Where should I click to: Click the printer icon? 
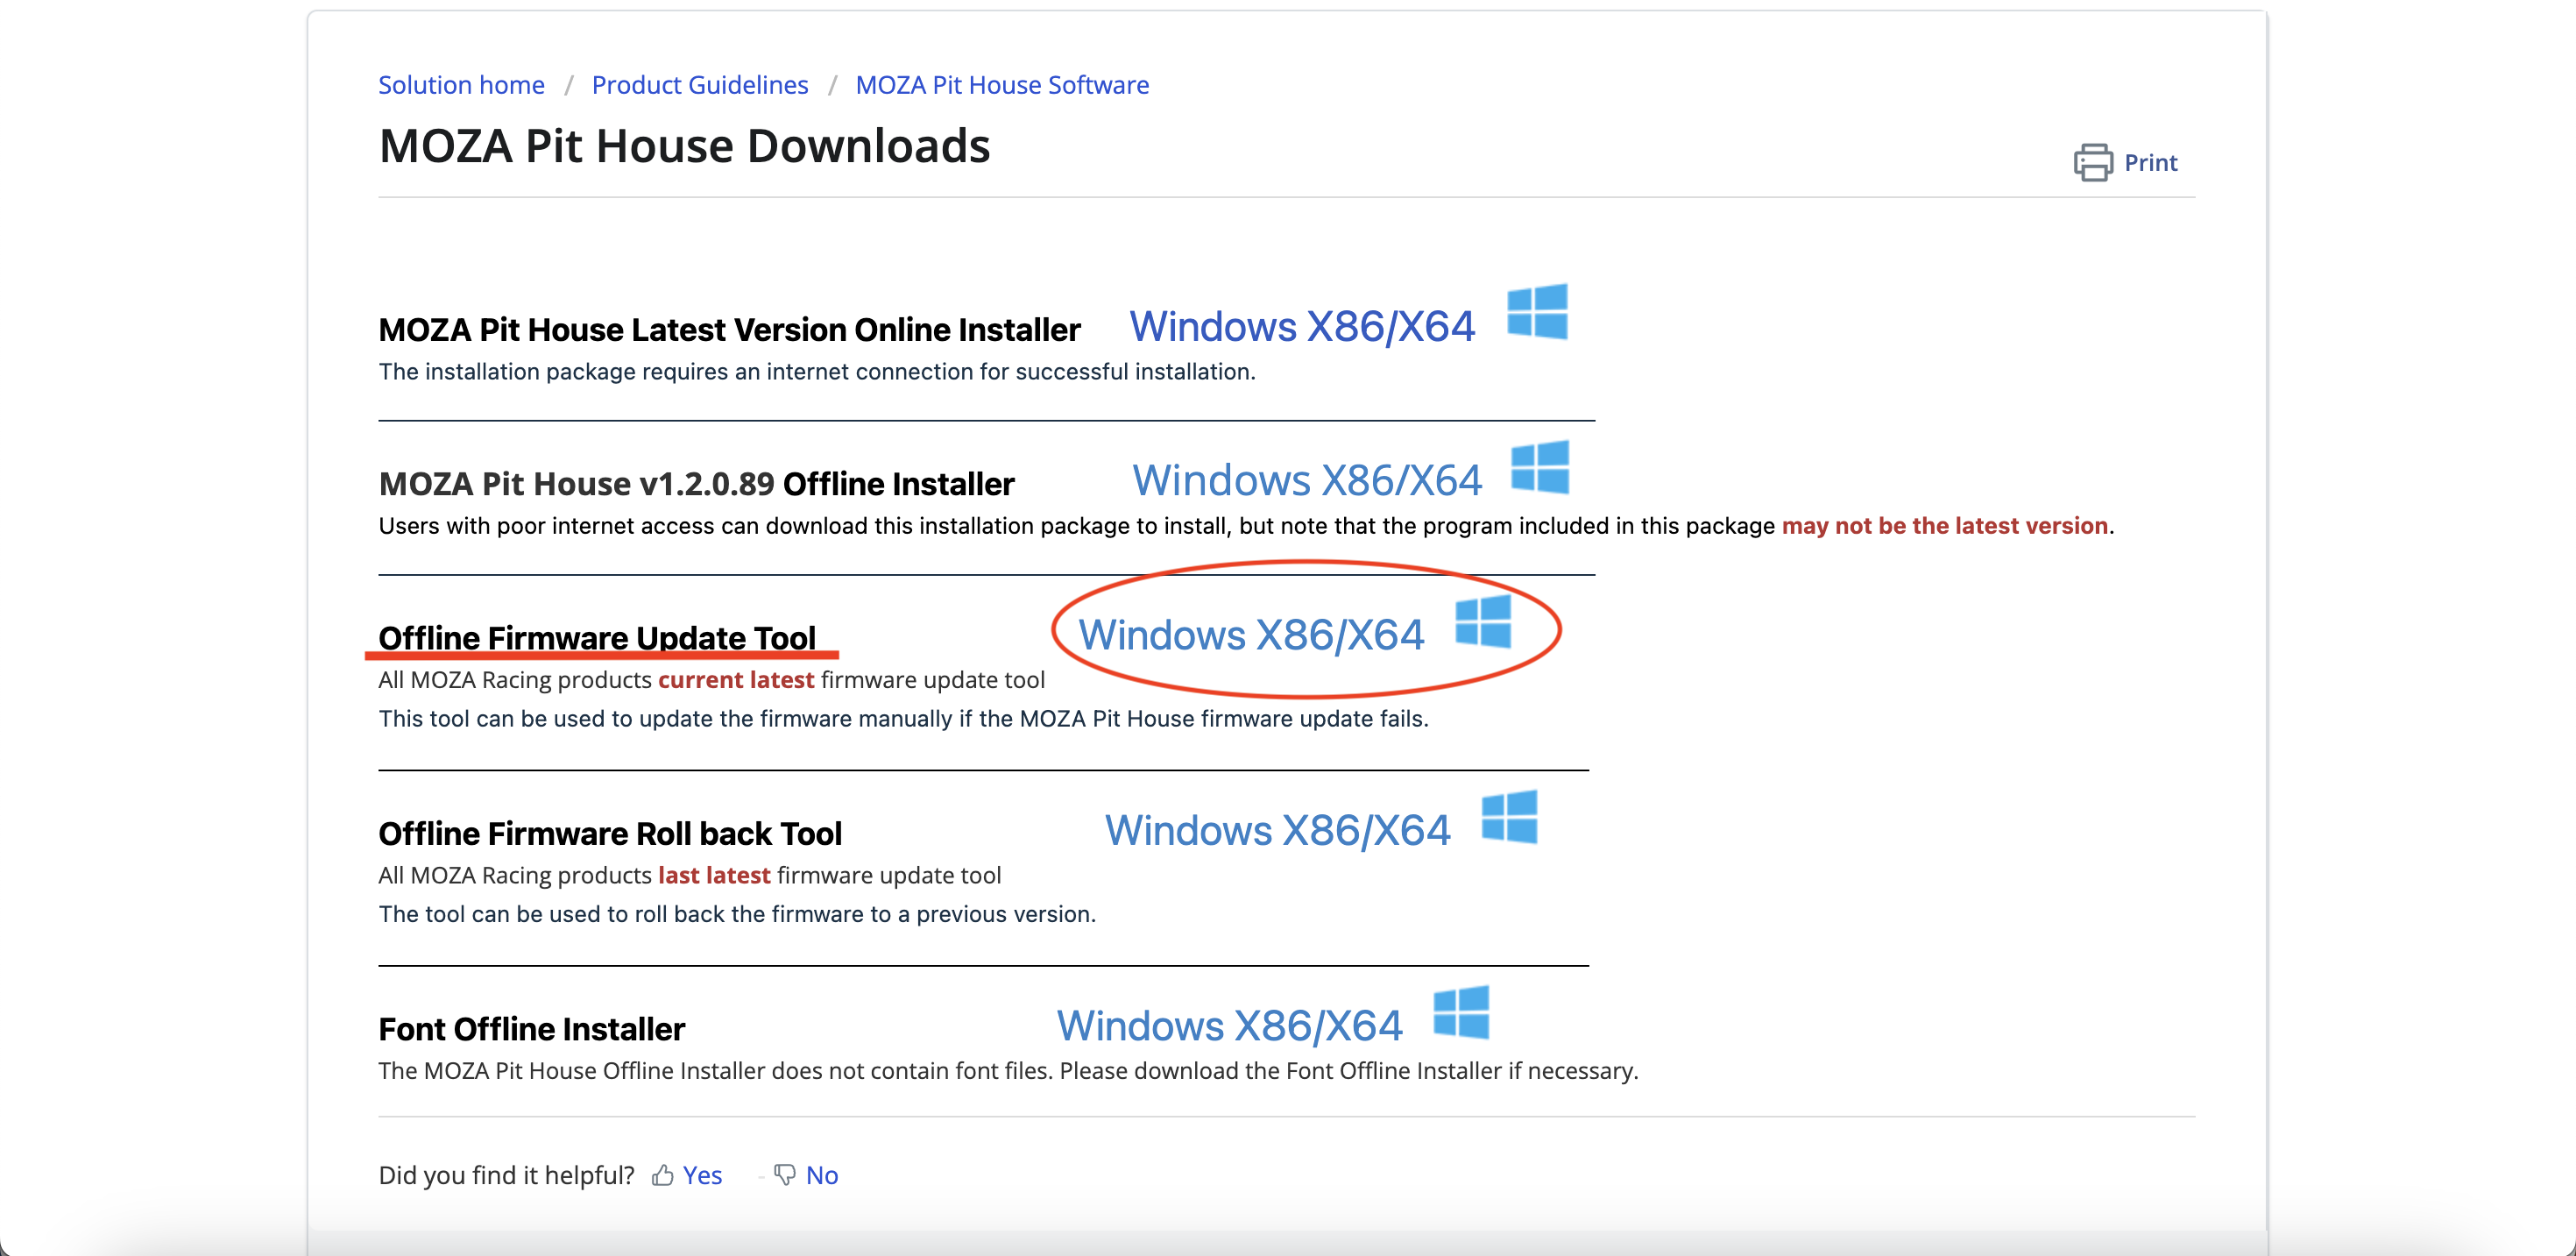2093,162
